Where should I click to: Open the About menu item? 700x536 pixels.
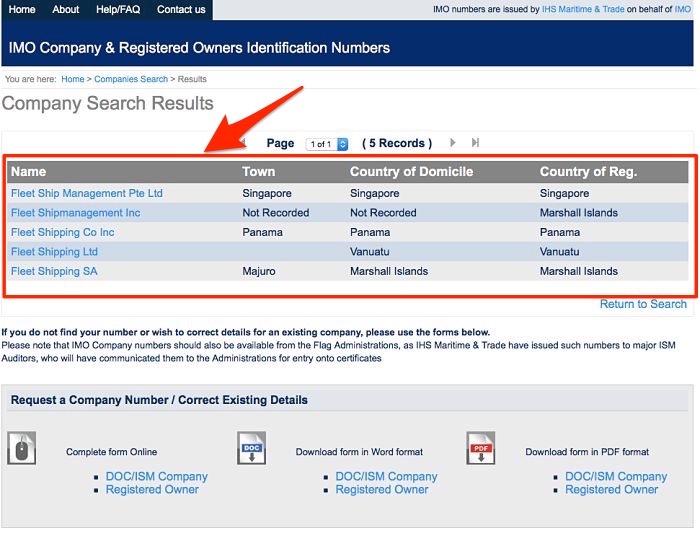66,10
